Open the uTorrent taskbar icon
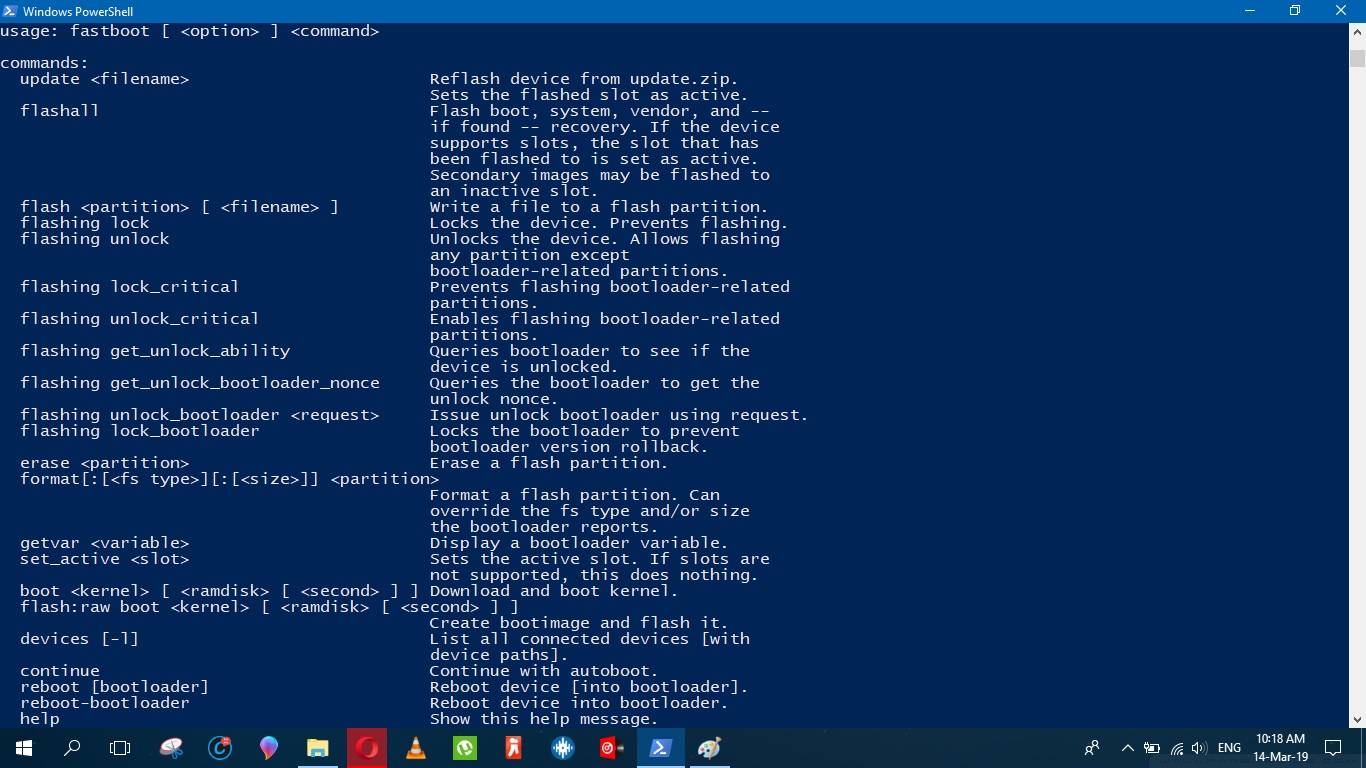1366x768 pixels. pyautogui.click(x=464, y=747)
